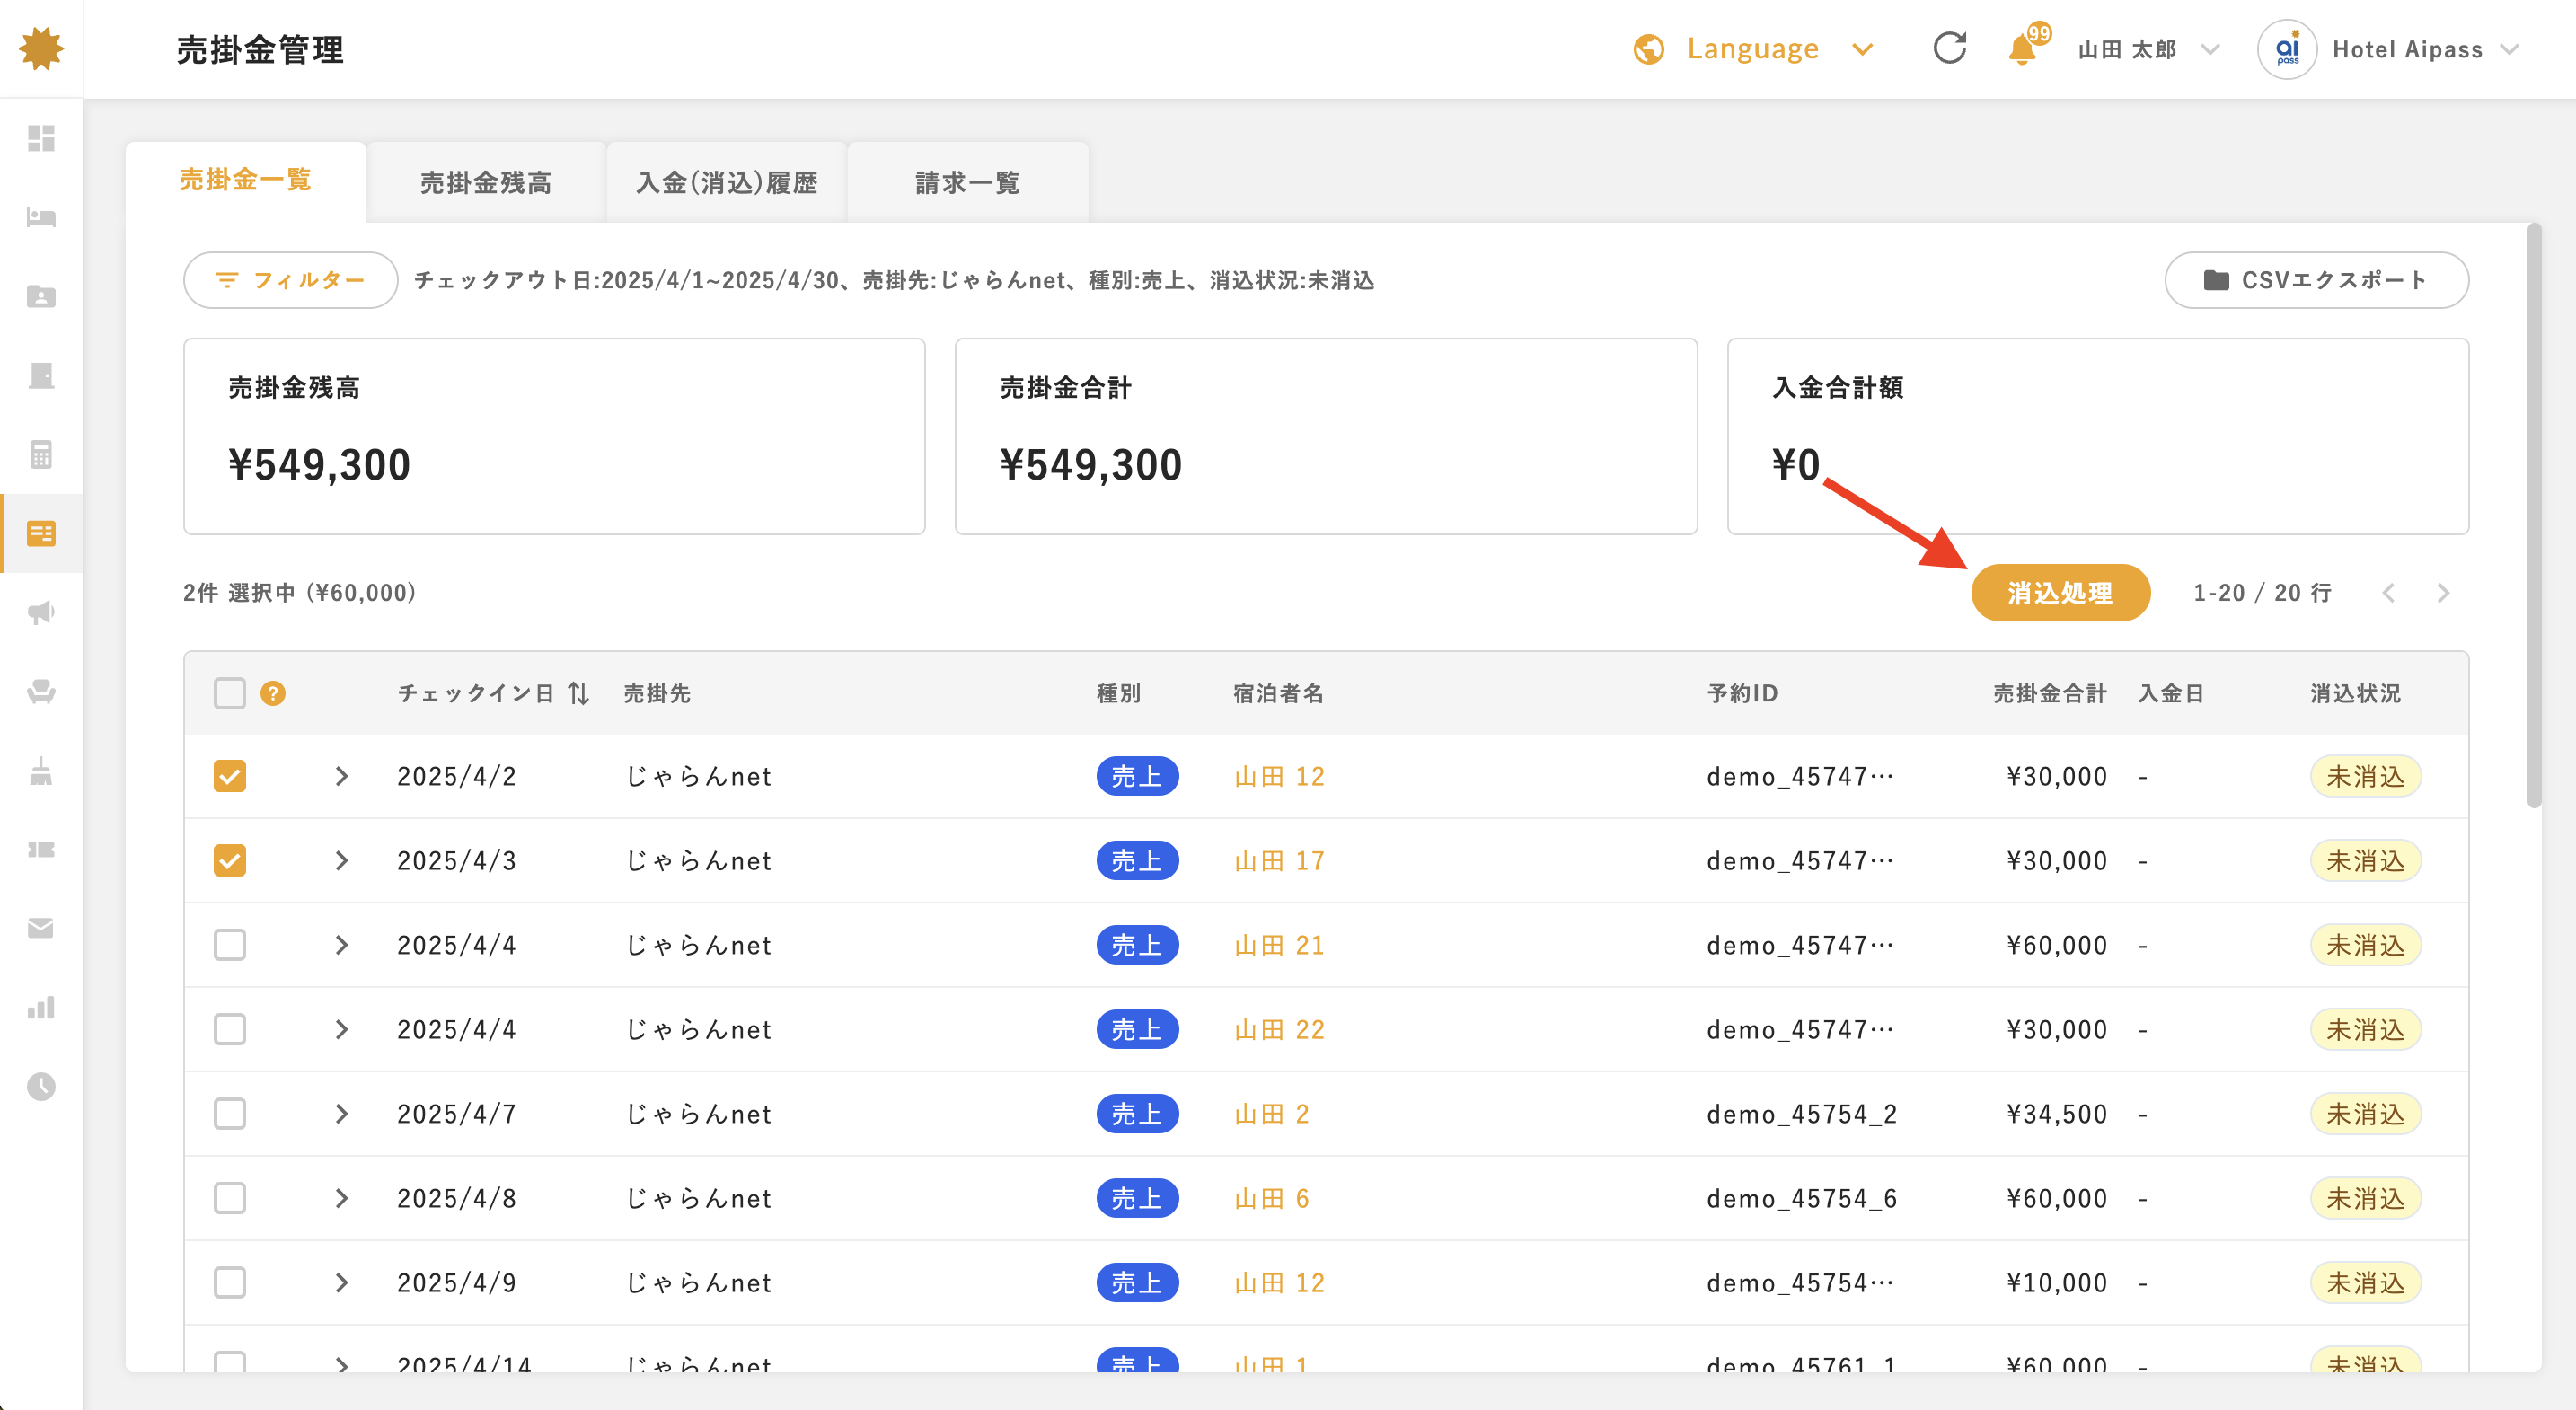Expand the 2025/4/8 row details

[x=342, y=1198]
